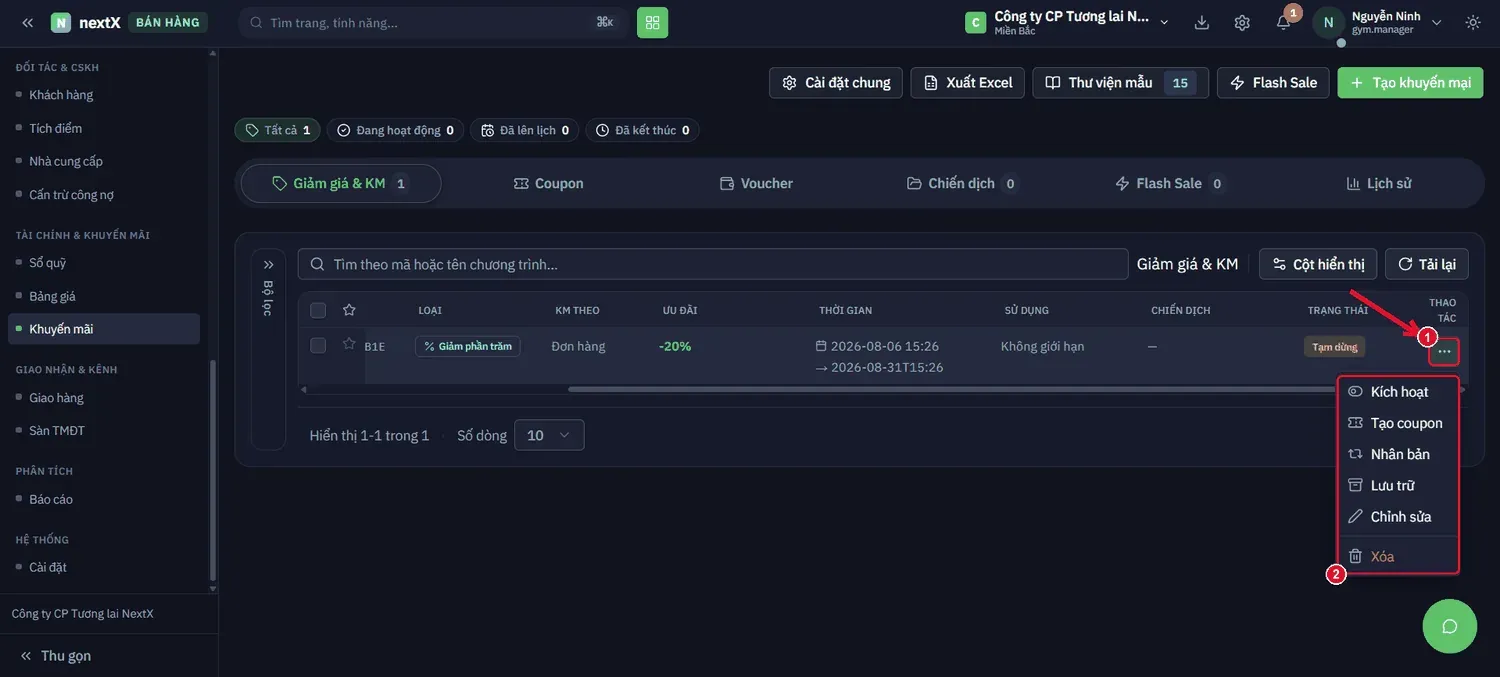Click the Tạo khuyến mại button
The height and width of the screenshot is (677, 1500).
point(1411,82)
